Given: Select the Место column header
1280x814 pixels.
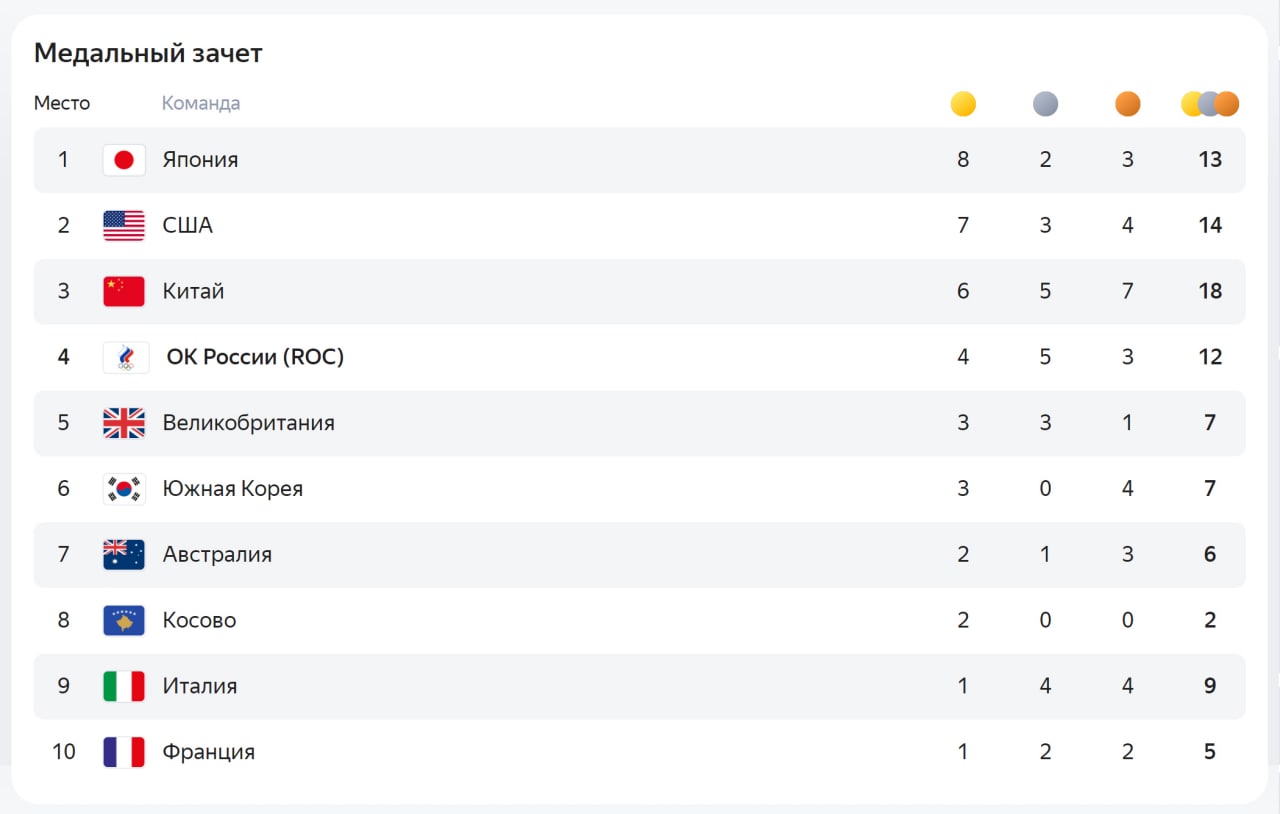Looking at the screenshot, I should pos(62,103).
